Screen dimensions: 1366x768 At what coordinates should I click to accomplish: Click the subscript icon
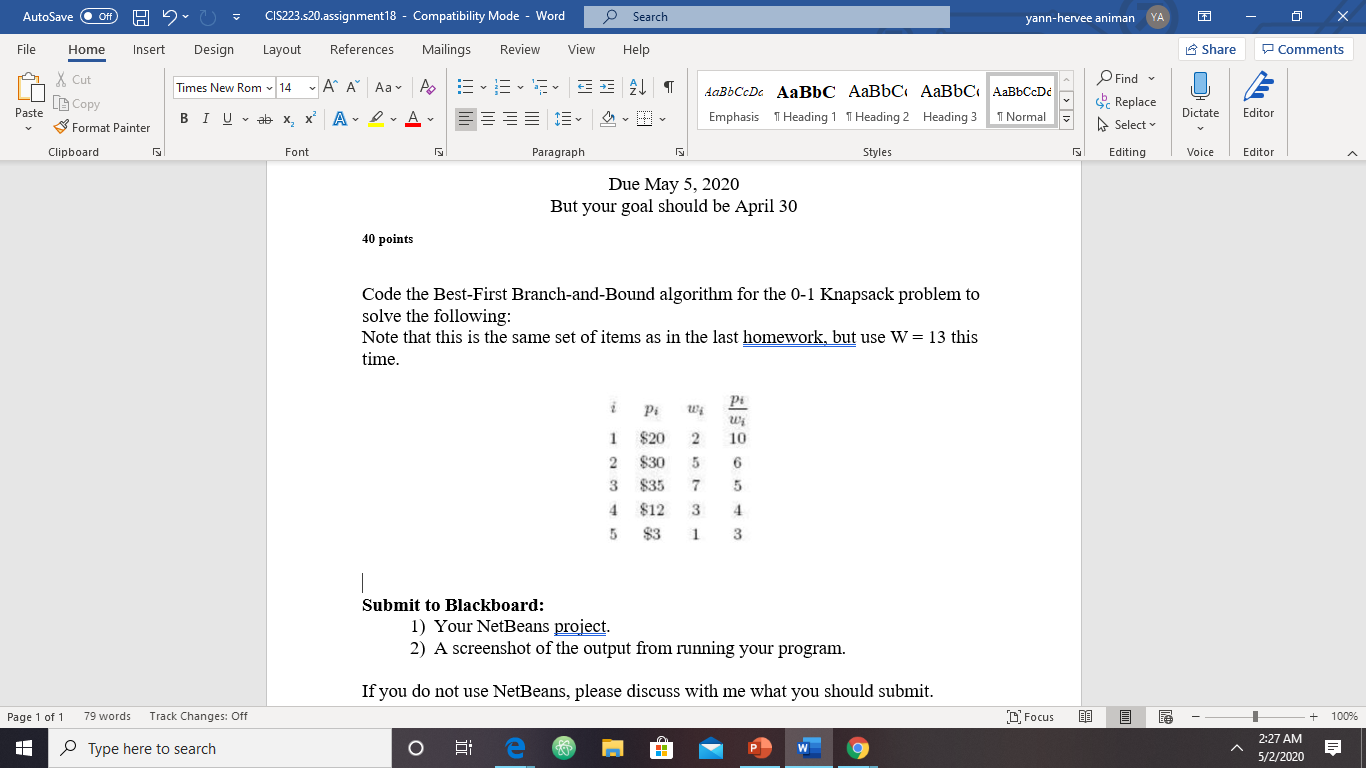(x=288, y=118)
